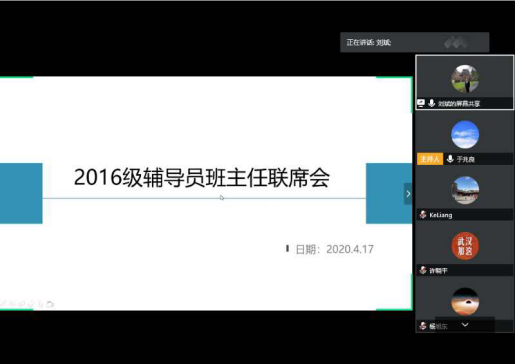Viewport: 516px width, 364px height.
Task: Select the red 武汉加油 avatar thumbnail
Action: point(465,246)
